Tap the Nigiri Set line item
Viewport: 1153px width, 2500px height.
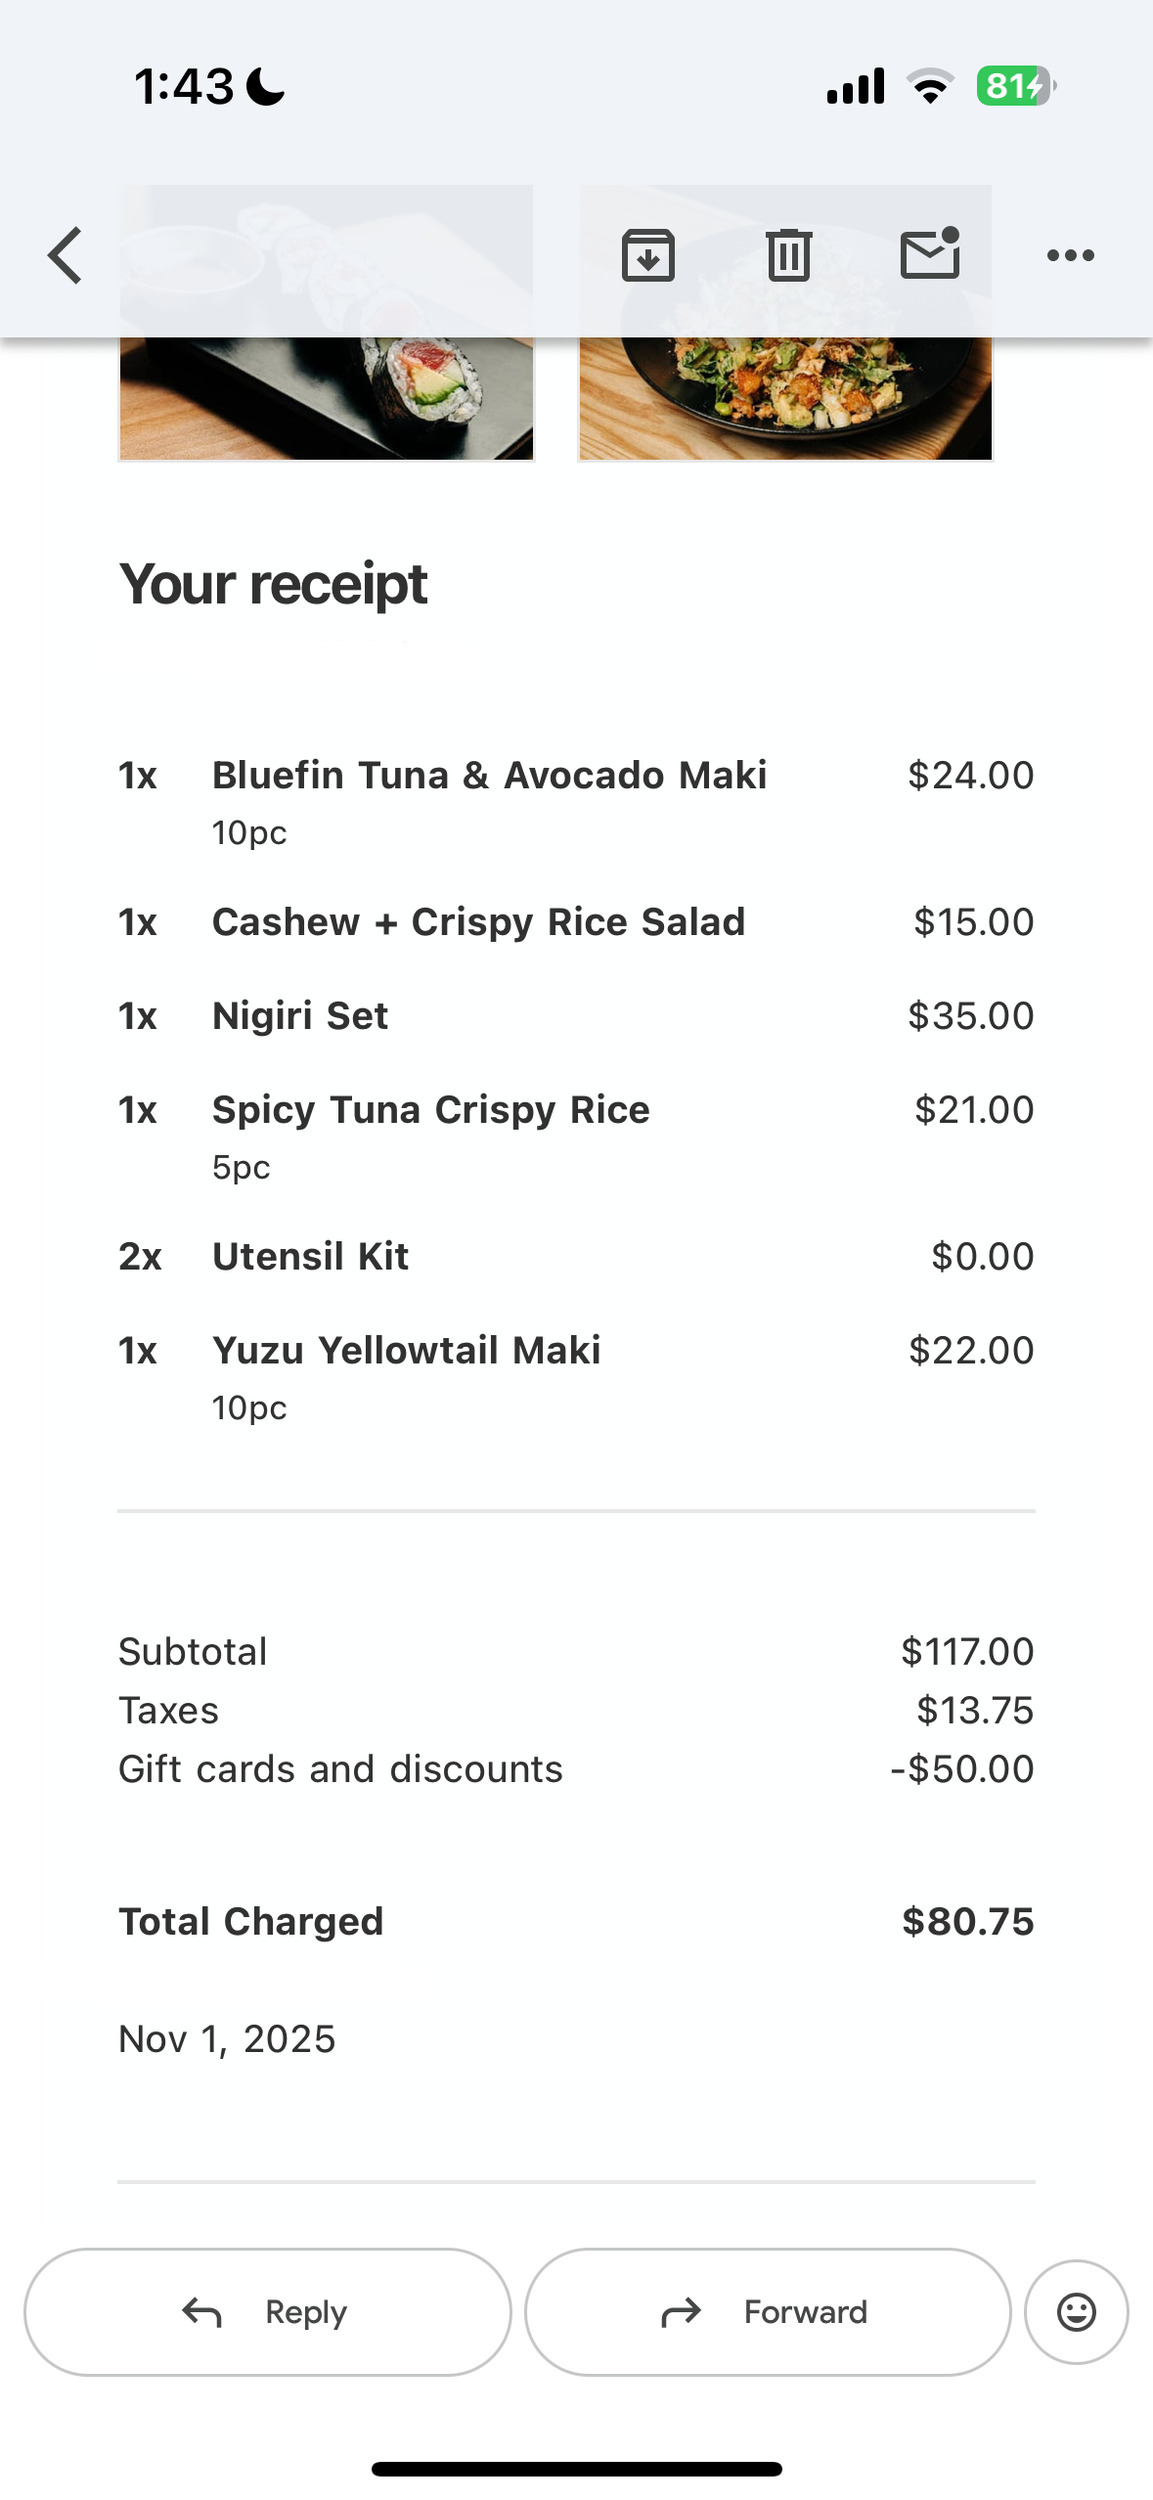tap(300, 1016)
